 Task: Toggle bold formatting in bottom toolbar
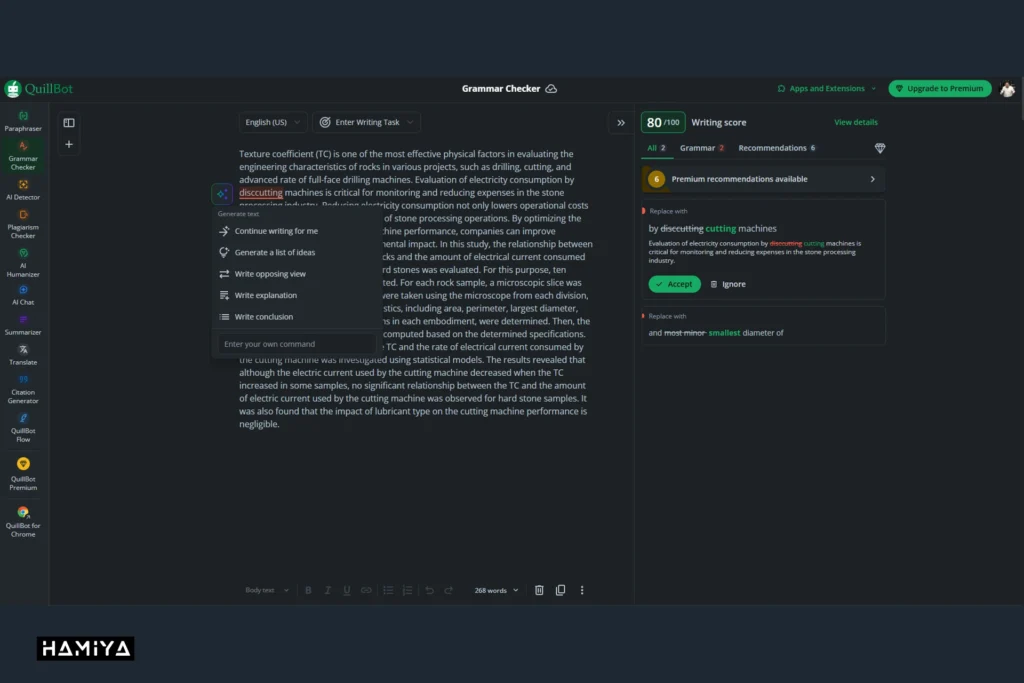click(308, 590)
